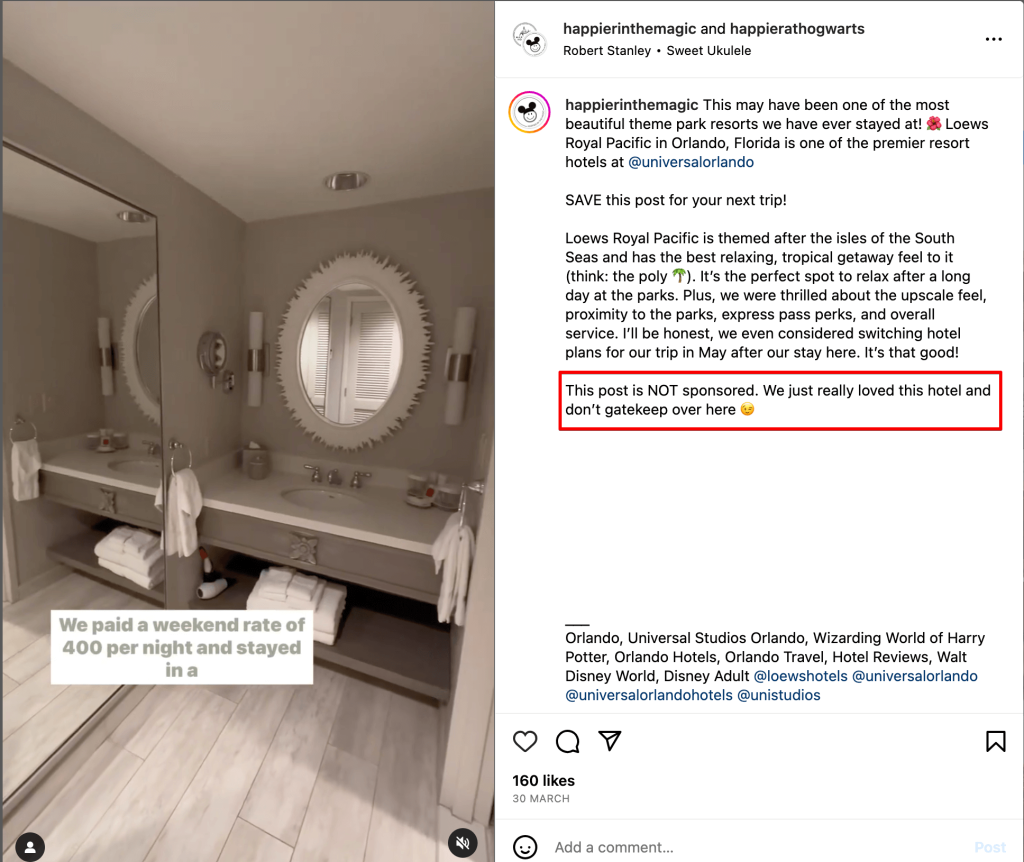Open emoji picker in comment box
The height and width of the screenshot is (862, 1024).
coord(525,847)
